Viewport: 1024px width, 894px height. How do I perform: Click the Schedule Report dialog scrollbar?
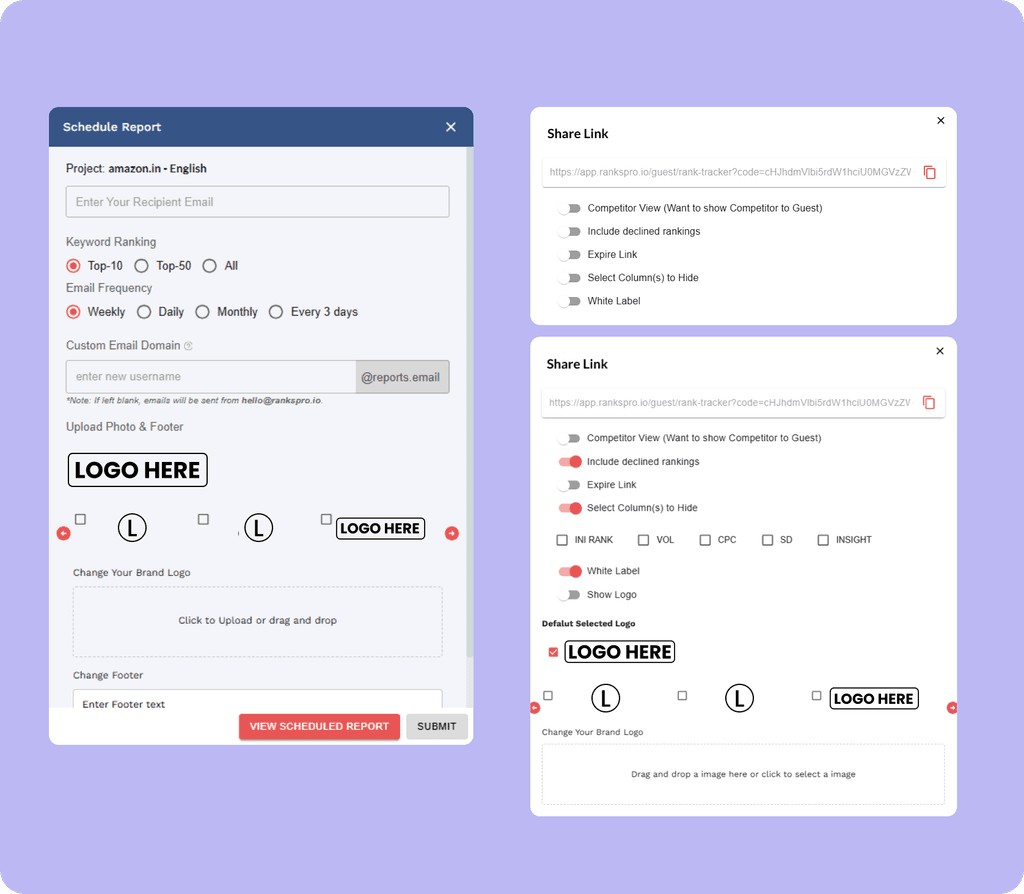pos(470,402)
